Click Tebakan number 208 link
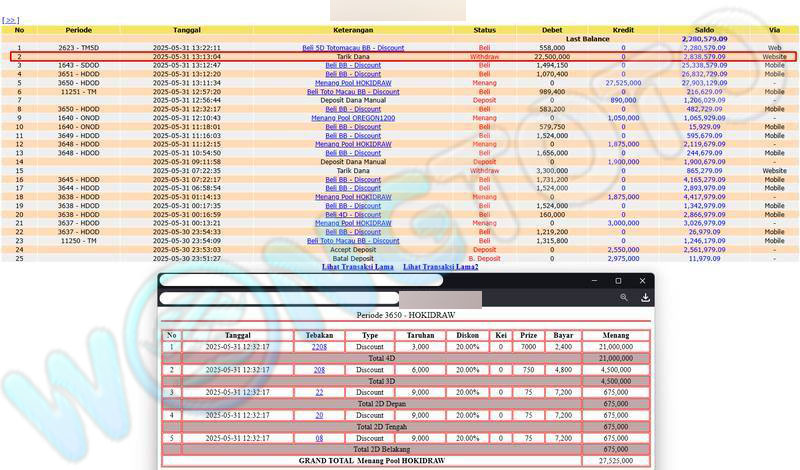This screenshot has width=800, height=470. point(319,370)
